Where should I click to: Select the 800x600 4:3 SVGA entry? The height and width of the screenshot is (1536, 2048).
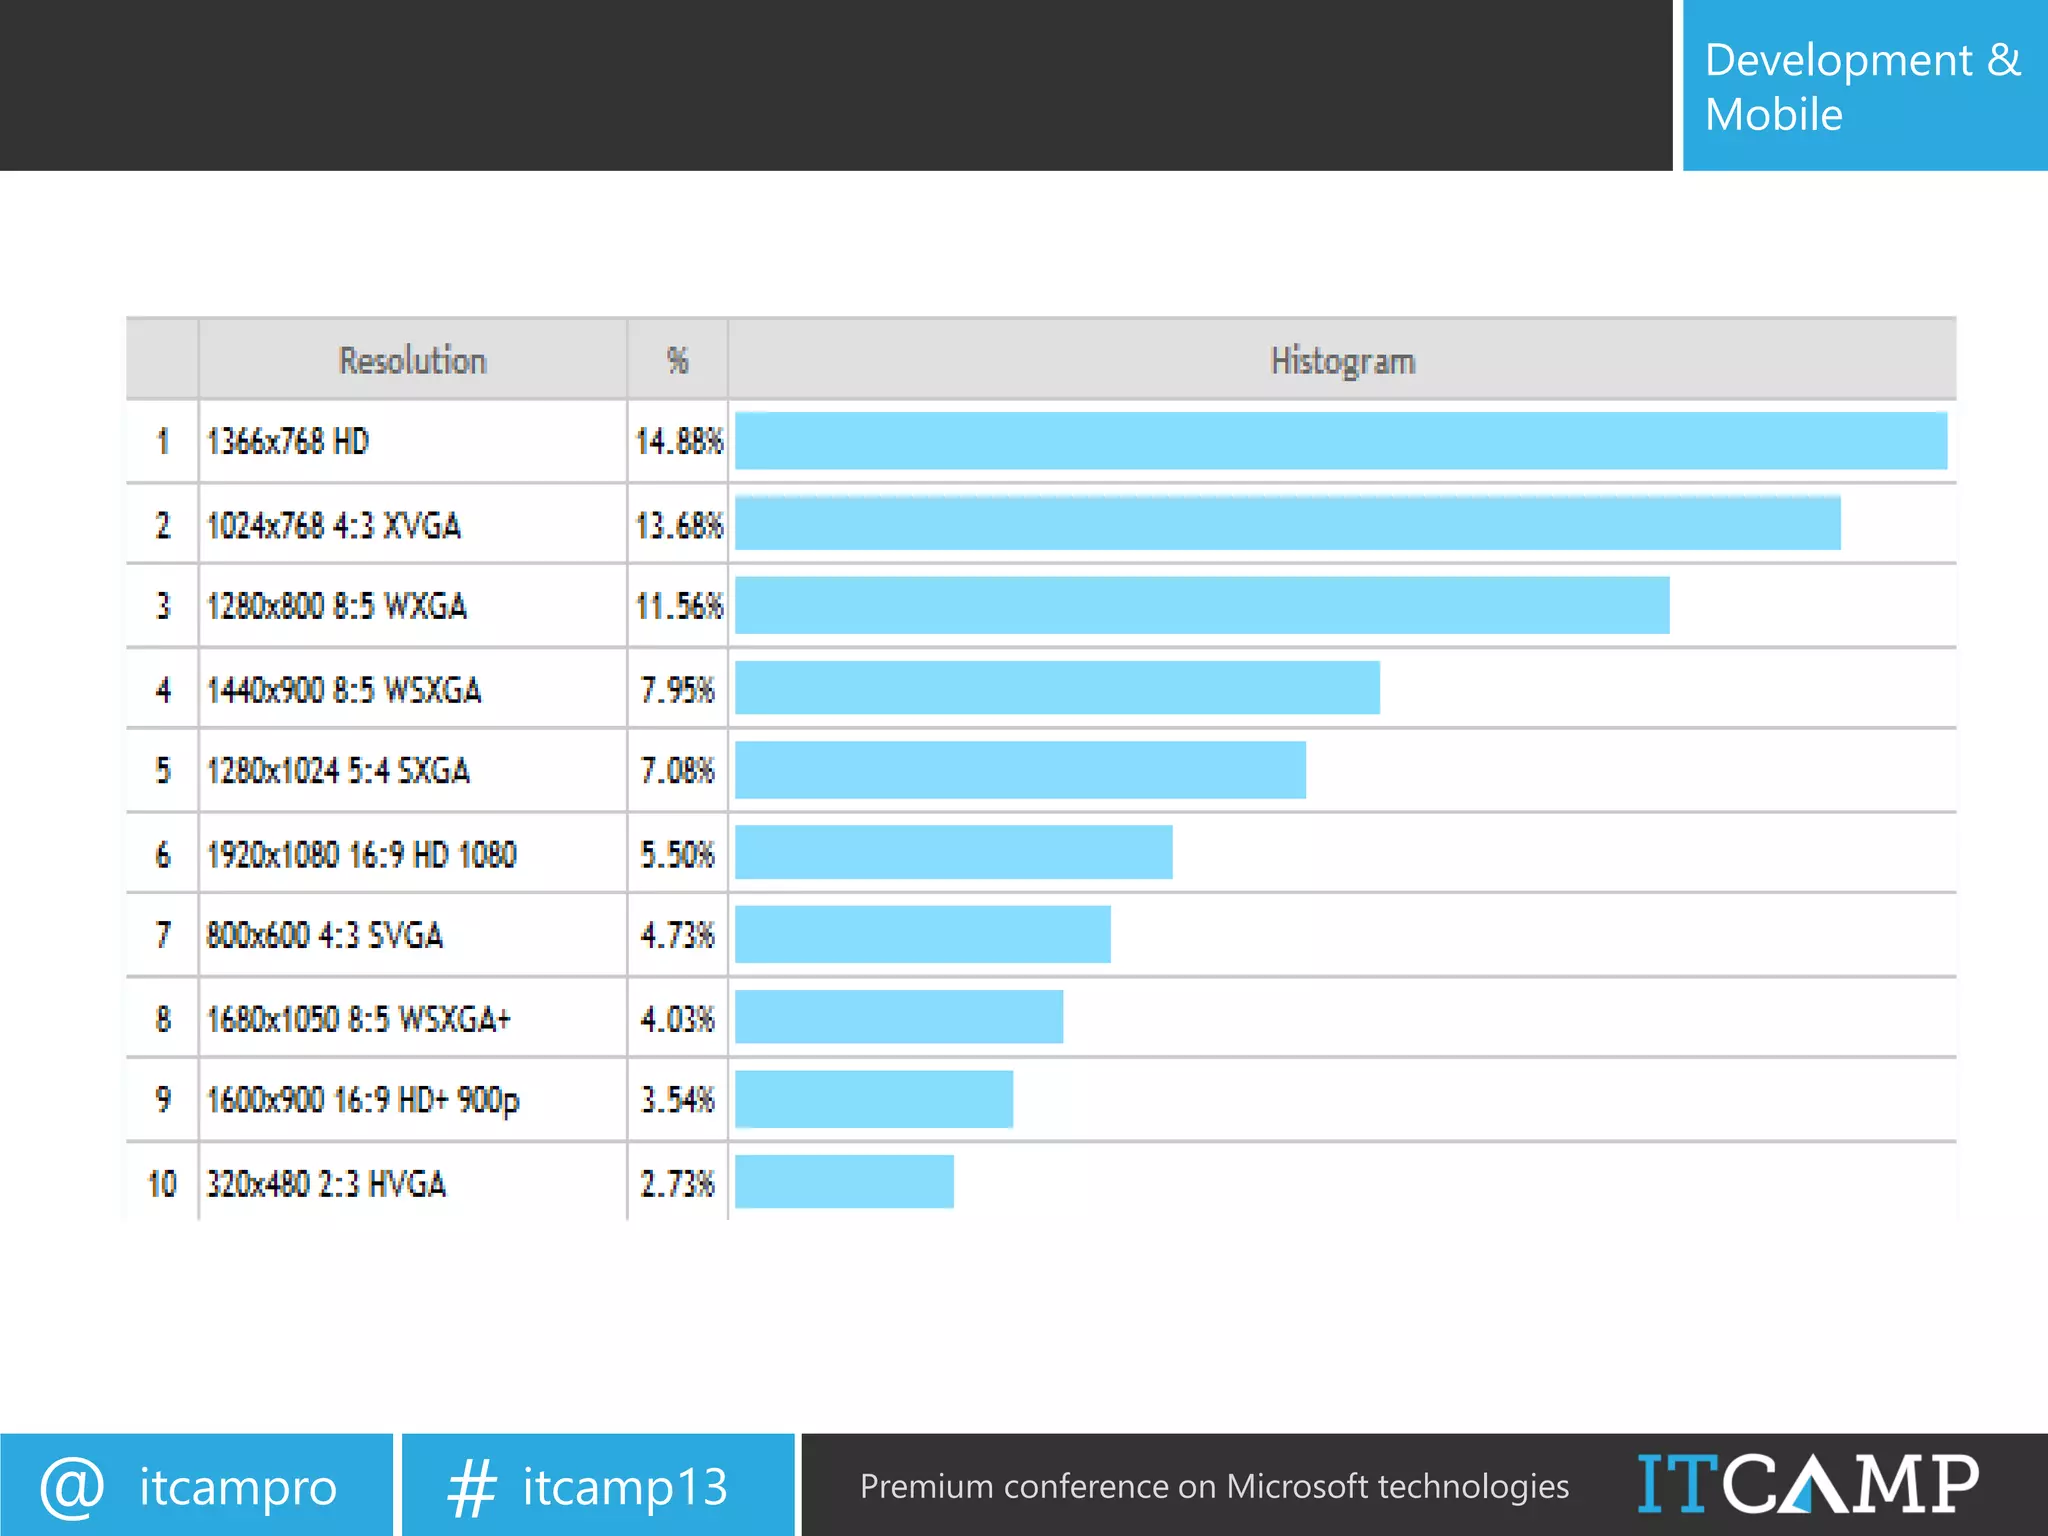tap(324, 935)
